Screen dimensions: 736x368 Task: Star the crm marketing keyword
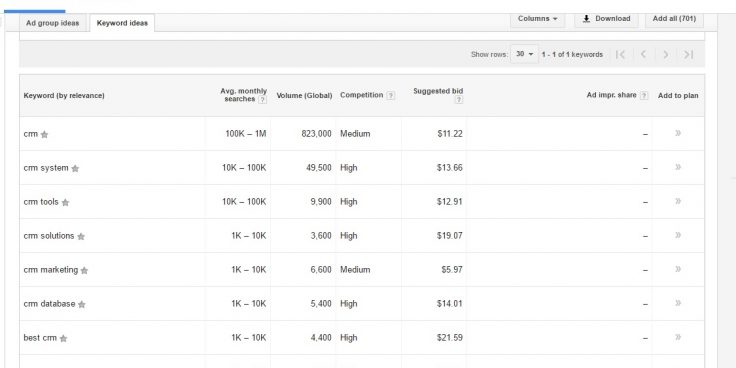coord(84,270)
